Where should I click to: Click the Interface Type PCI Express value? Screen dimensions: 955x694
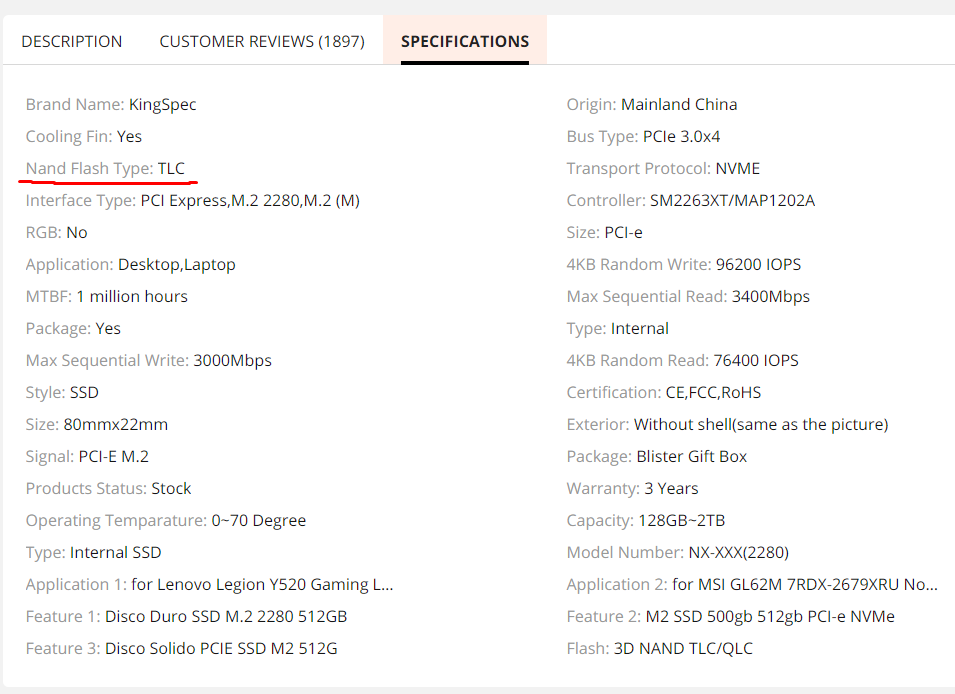pyautogui.click(x=249, y=200)
